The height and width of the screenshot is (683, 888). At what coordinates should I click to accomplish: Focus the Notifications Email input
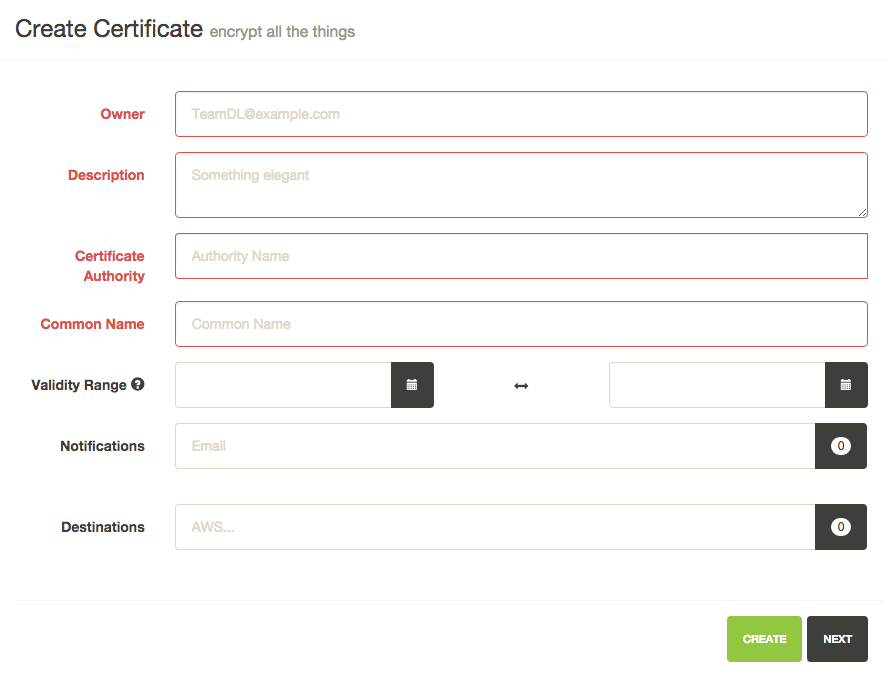pyautogui.click(x=495, y=446)
